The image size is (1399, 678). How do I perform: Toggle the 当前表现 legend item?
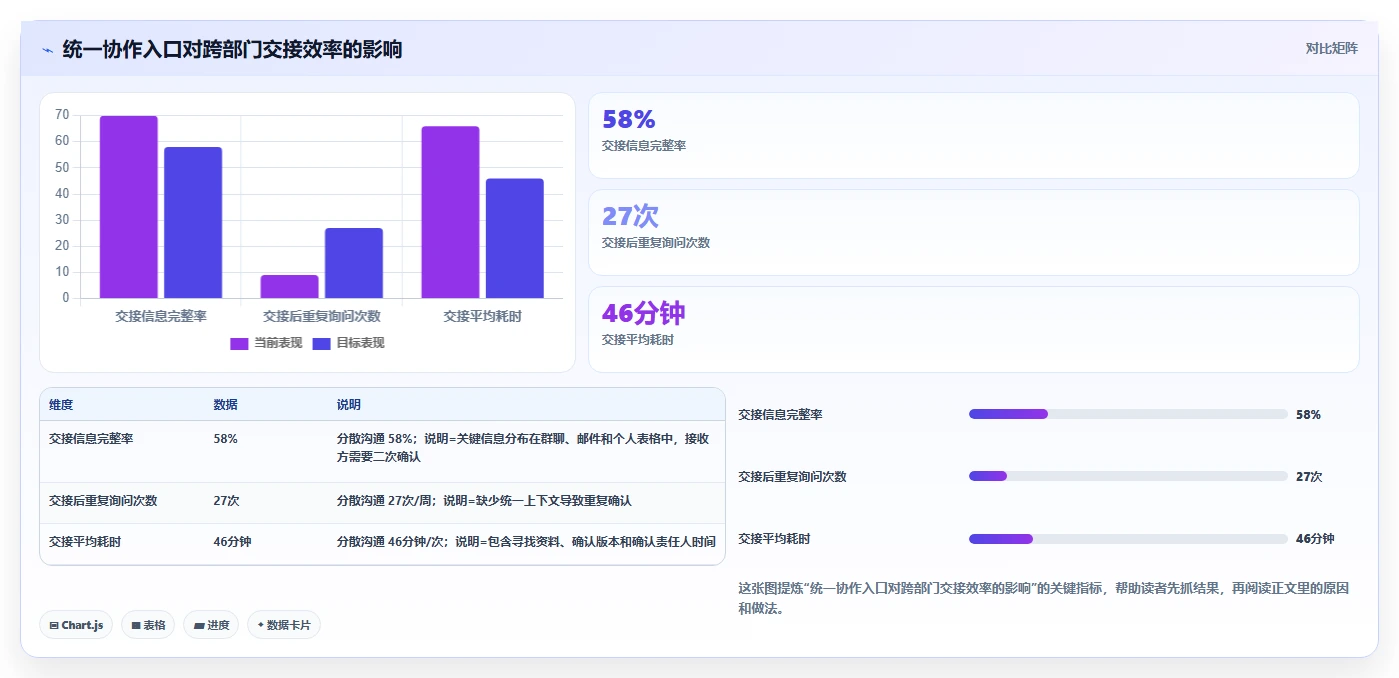(x=266, y=343)
